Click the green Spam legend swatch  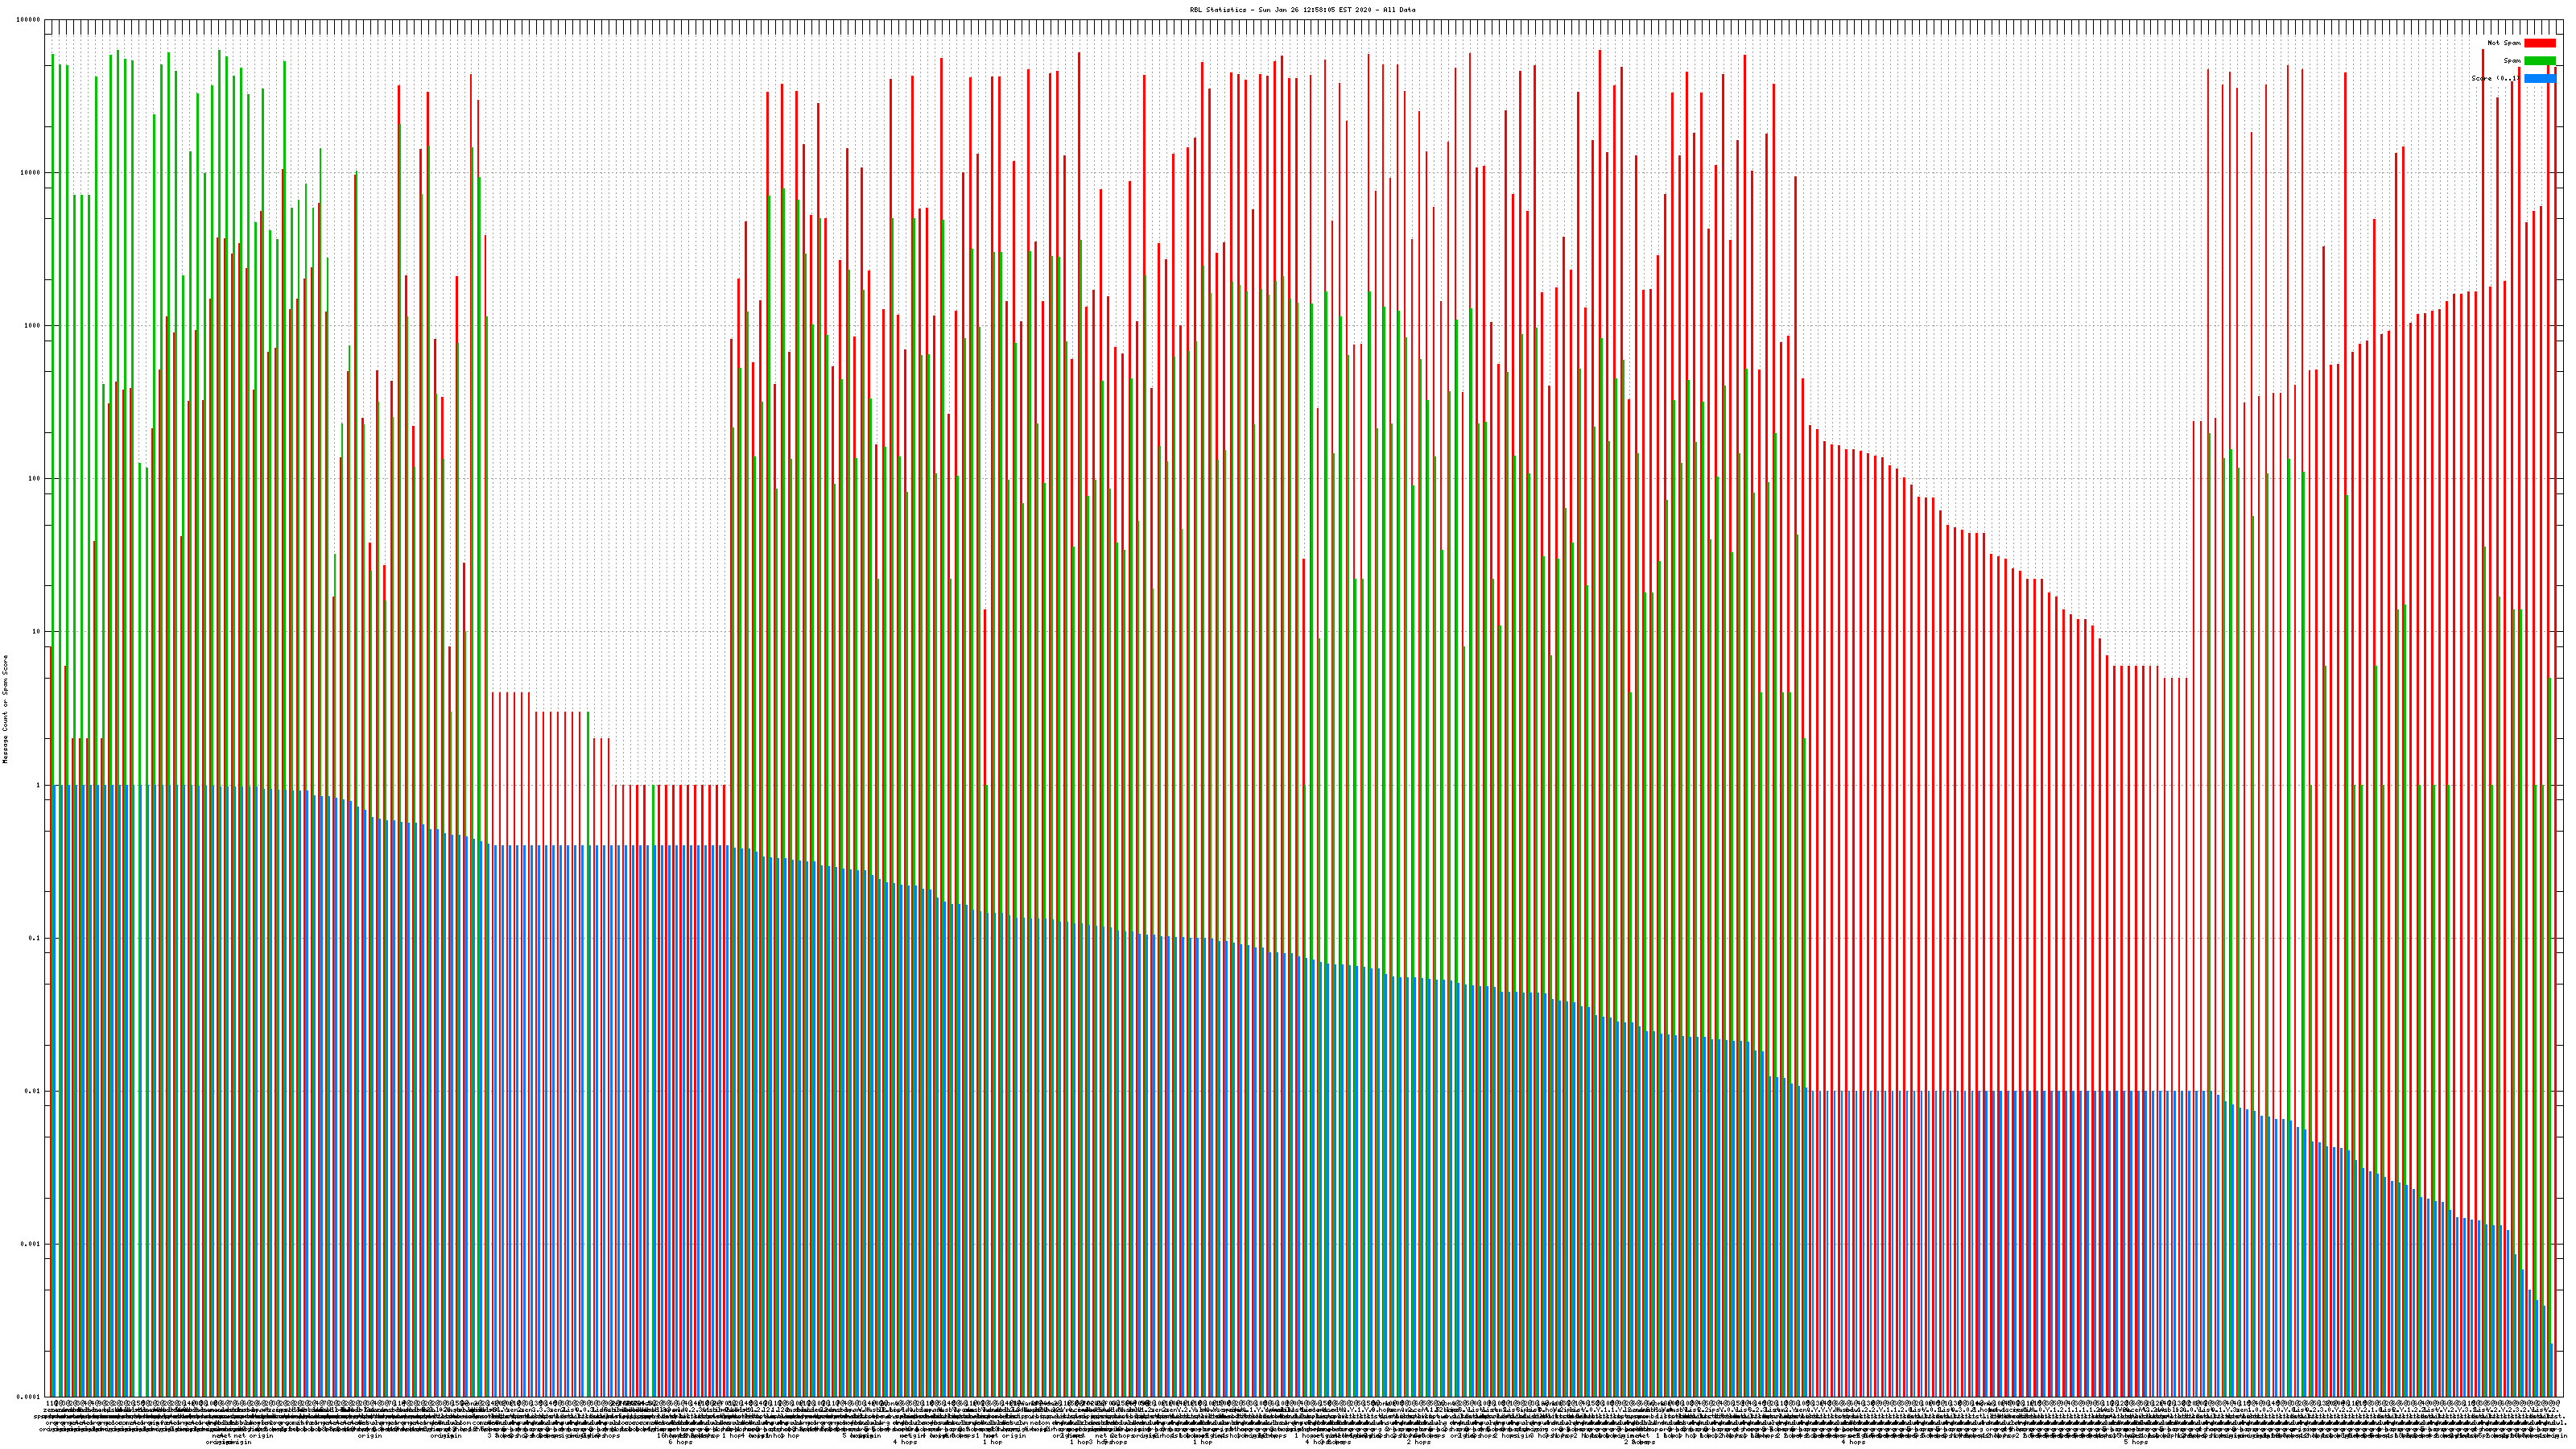pyautogui.click(x=2539, y=61)
